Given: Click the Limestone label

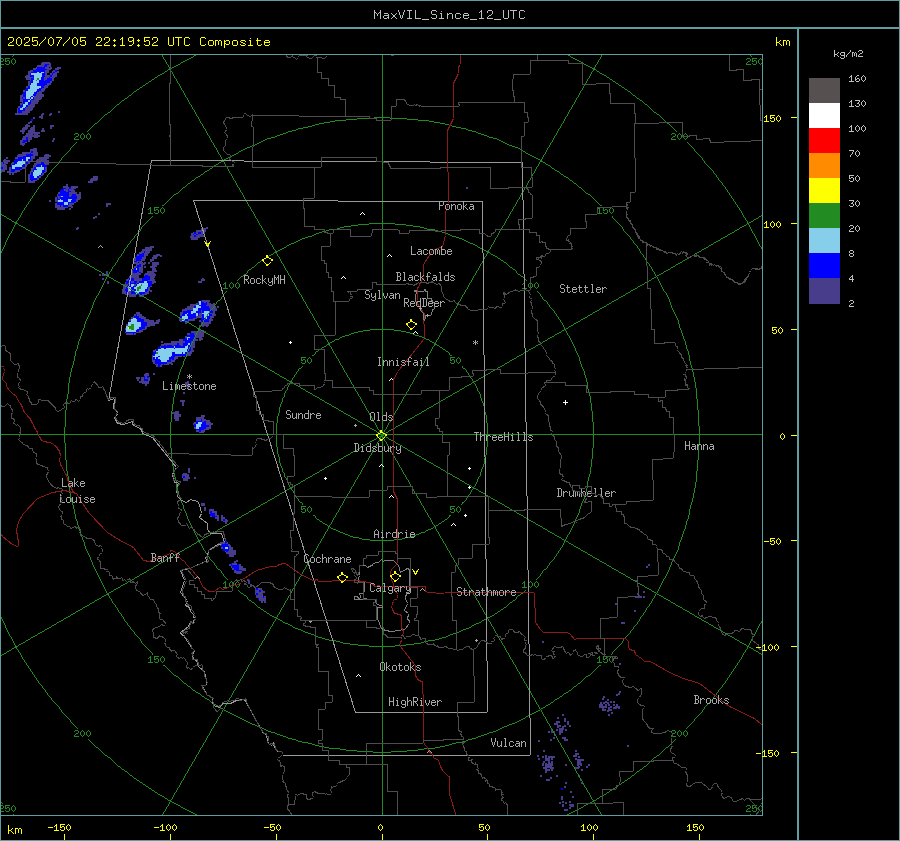Looking at the screenshot, I should click(x=189, y=386).
